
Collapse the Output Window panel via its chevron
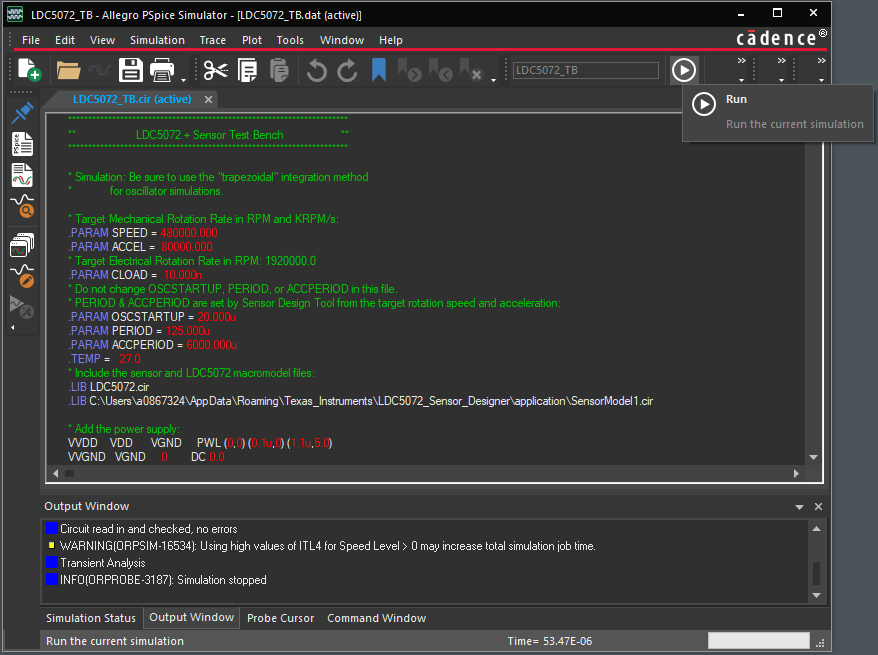pyautogui.click(x=797, y=506)
